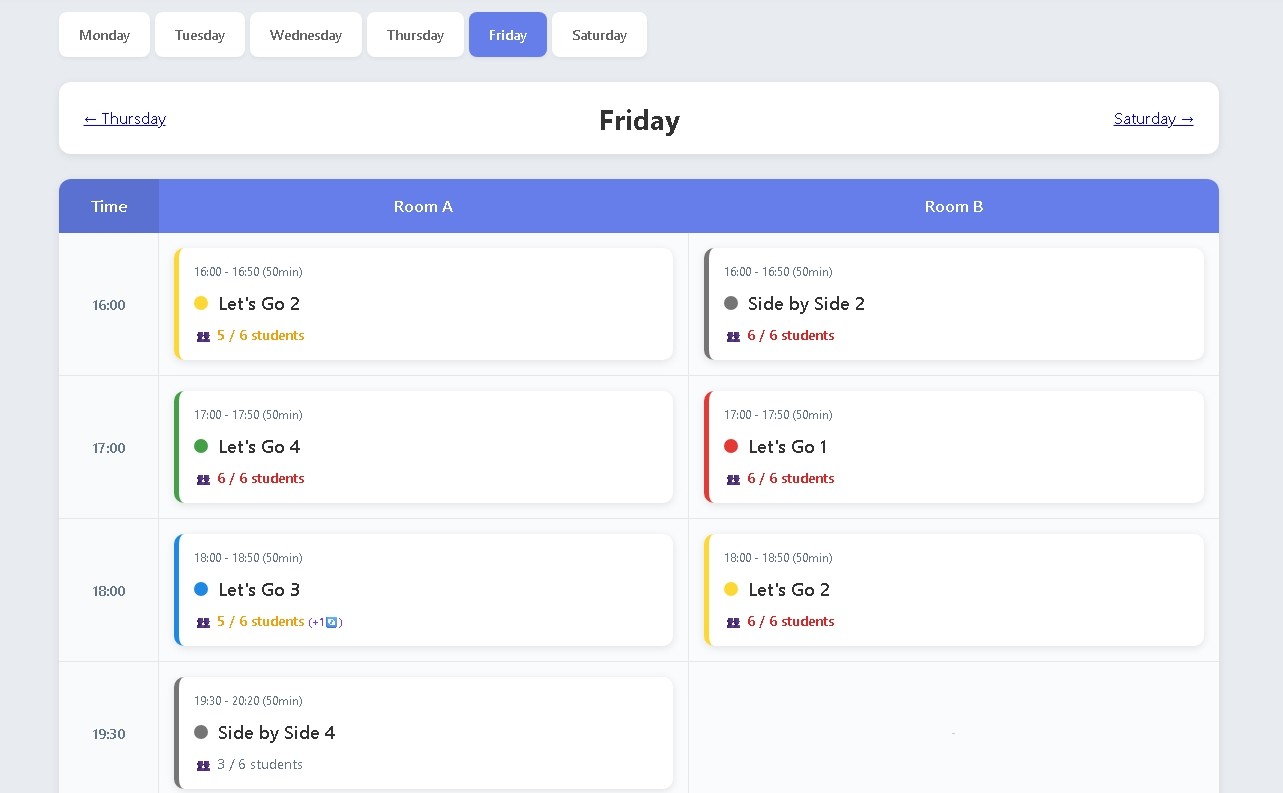This screenshot has width=1283, height=793.
Task: Click the gray dot on Side by Side 4
Action: [x=200, y=732]
